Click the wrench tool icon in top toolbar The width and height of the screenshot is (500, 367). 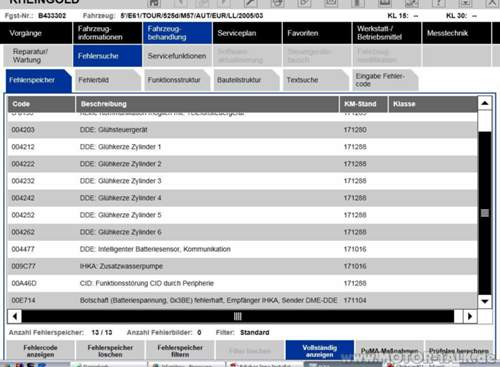point(250,3)
